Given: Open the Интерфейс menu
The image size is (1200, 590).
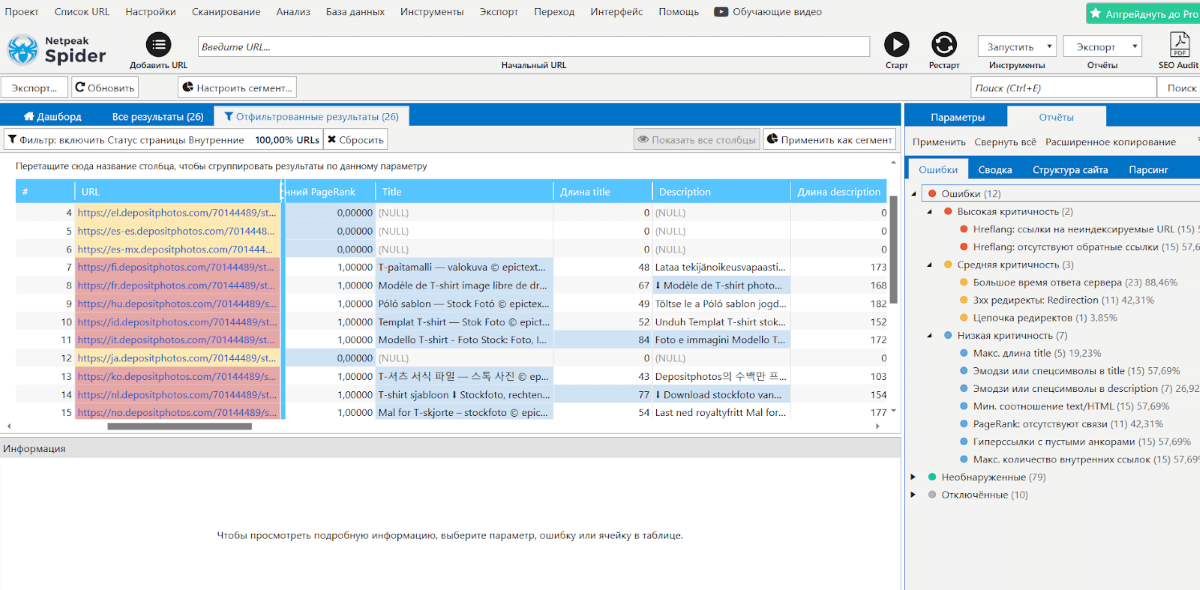Looking at the screenshot, I should [617, 12].
